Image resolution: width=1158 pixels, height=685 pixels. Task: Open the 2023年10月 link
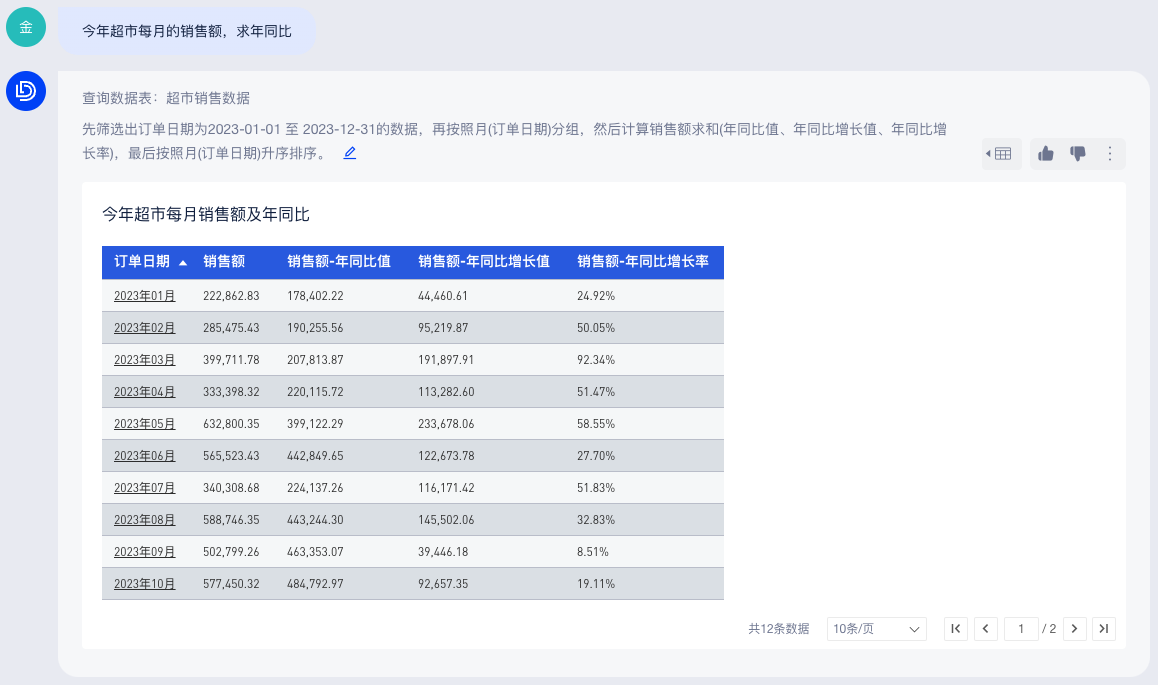tap(144, 584)
